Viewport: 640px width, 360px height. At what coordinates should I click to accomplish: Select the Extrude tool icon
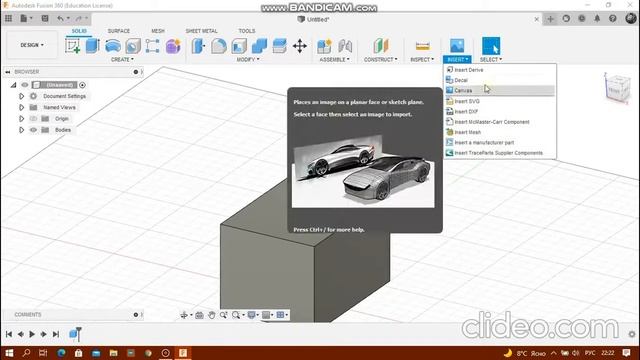[93, 46]
